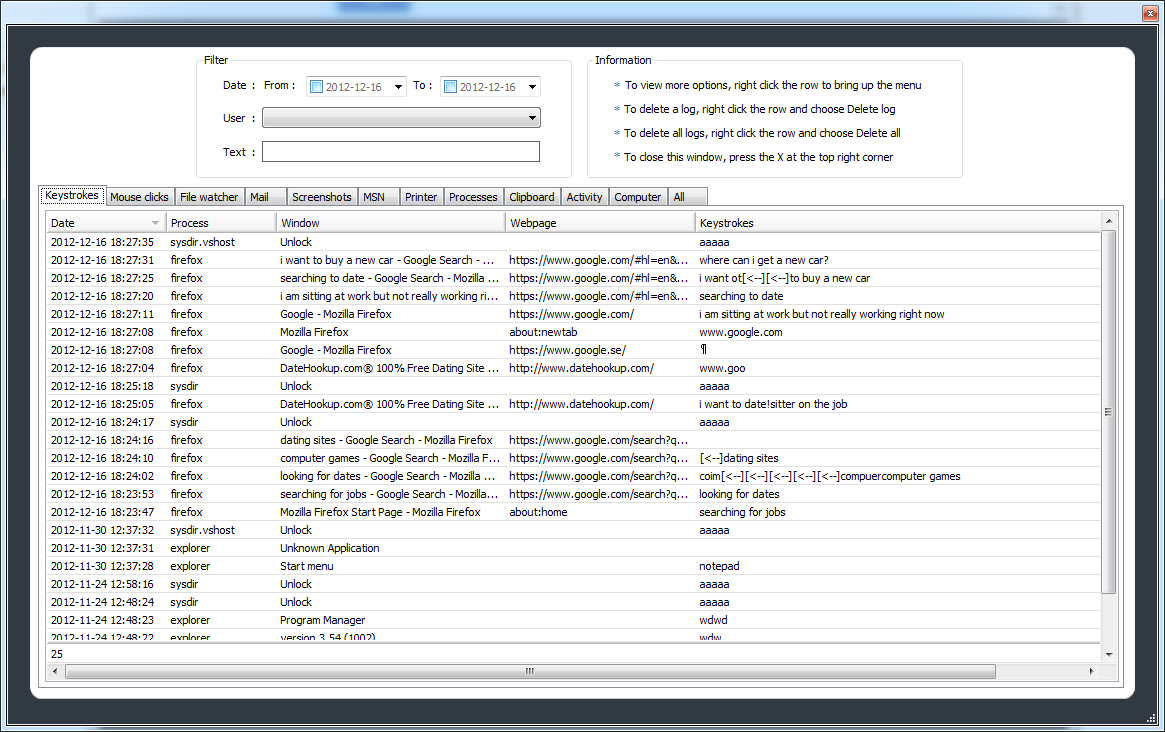Switch to the Clipboard tab
Viewport: 1165px width, 732px height.
coord(532,197)
